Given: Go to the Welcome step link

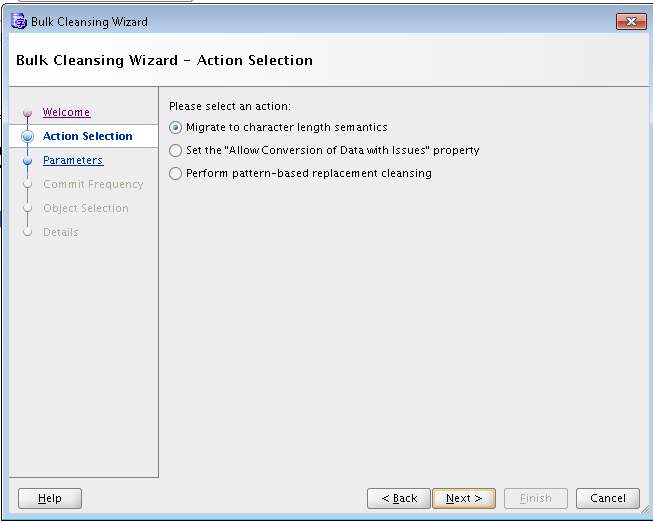Looking at the screenshot, I should point(66,113).
